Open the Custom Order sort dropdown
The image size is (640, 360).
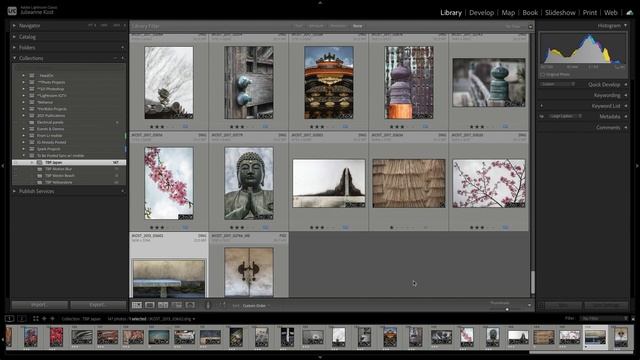(256, 306)
